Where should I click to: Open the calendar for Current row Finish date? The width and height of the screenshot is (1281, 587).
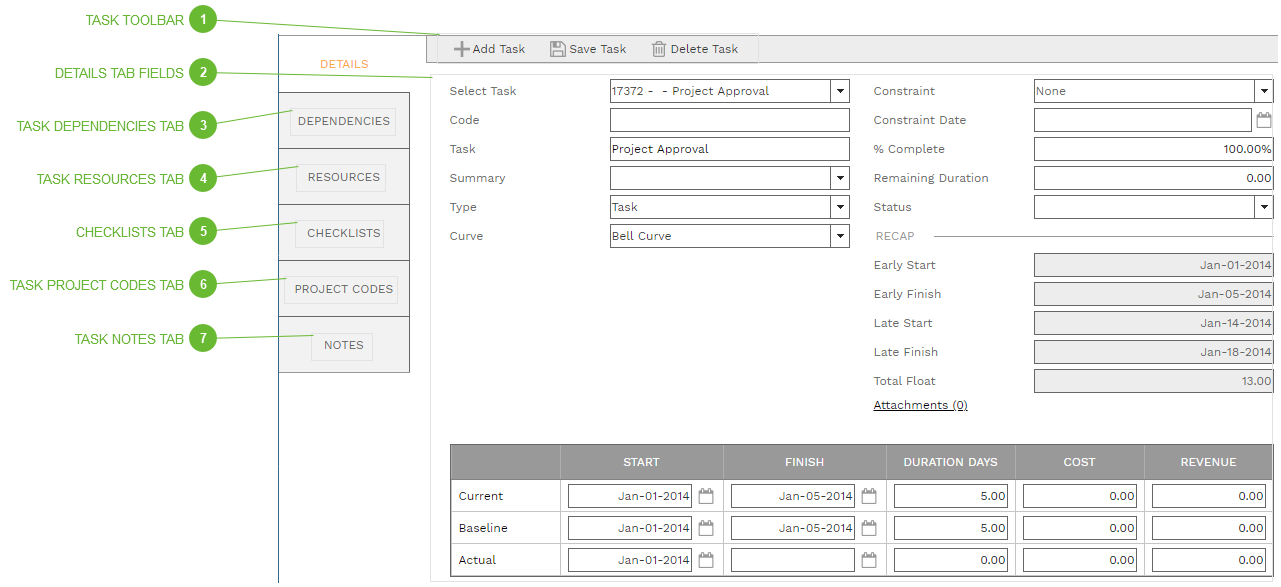[x=868, y=494]
